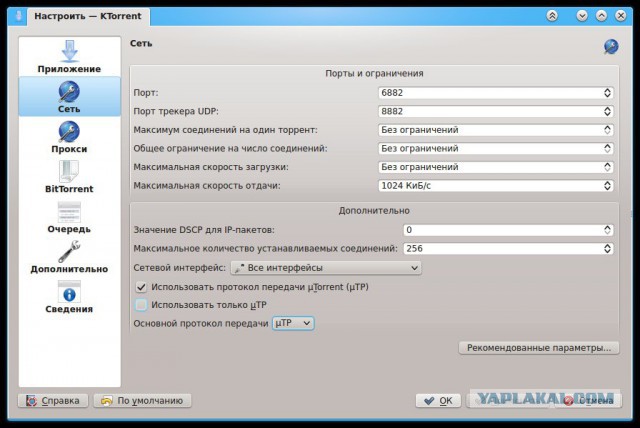Image resolution: width=640 pixels, height=428 pixels.
Task: Open the Очередь queue settings page
Action: click(69, 217)
